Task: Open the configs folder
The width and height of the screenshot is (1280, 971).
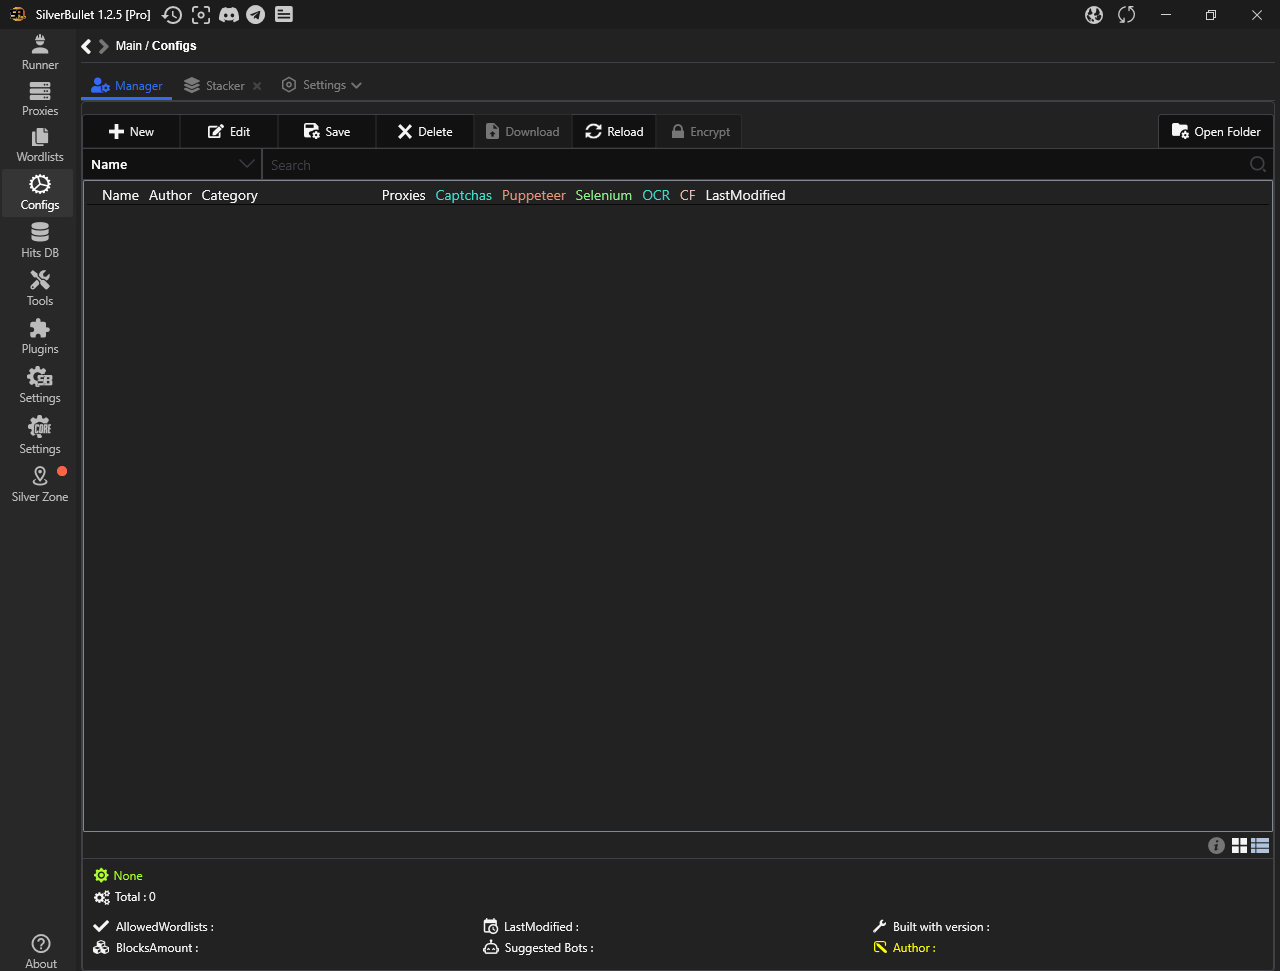Action: 1216,131
